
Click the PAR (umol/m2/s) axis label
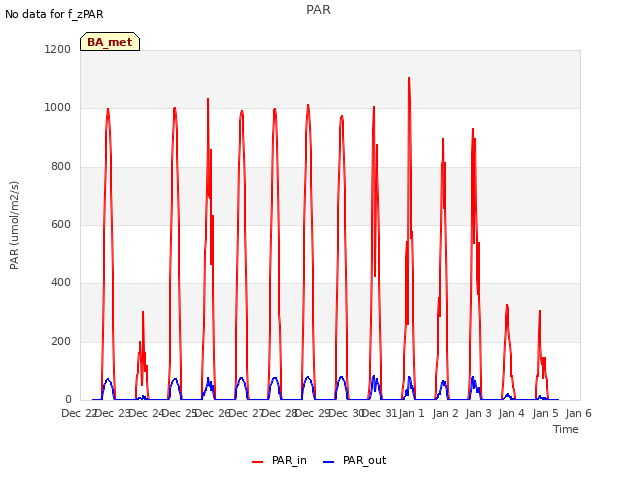click(x=14, y=225)
